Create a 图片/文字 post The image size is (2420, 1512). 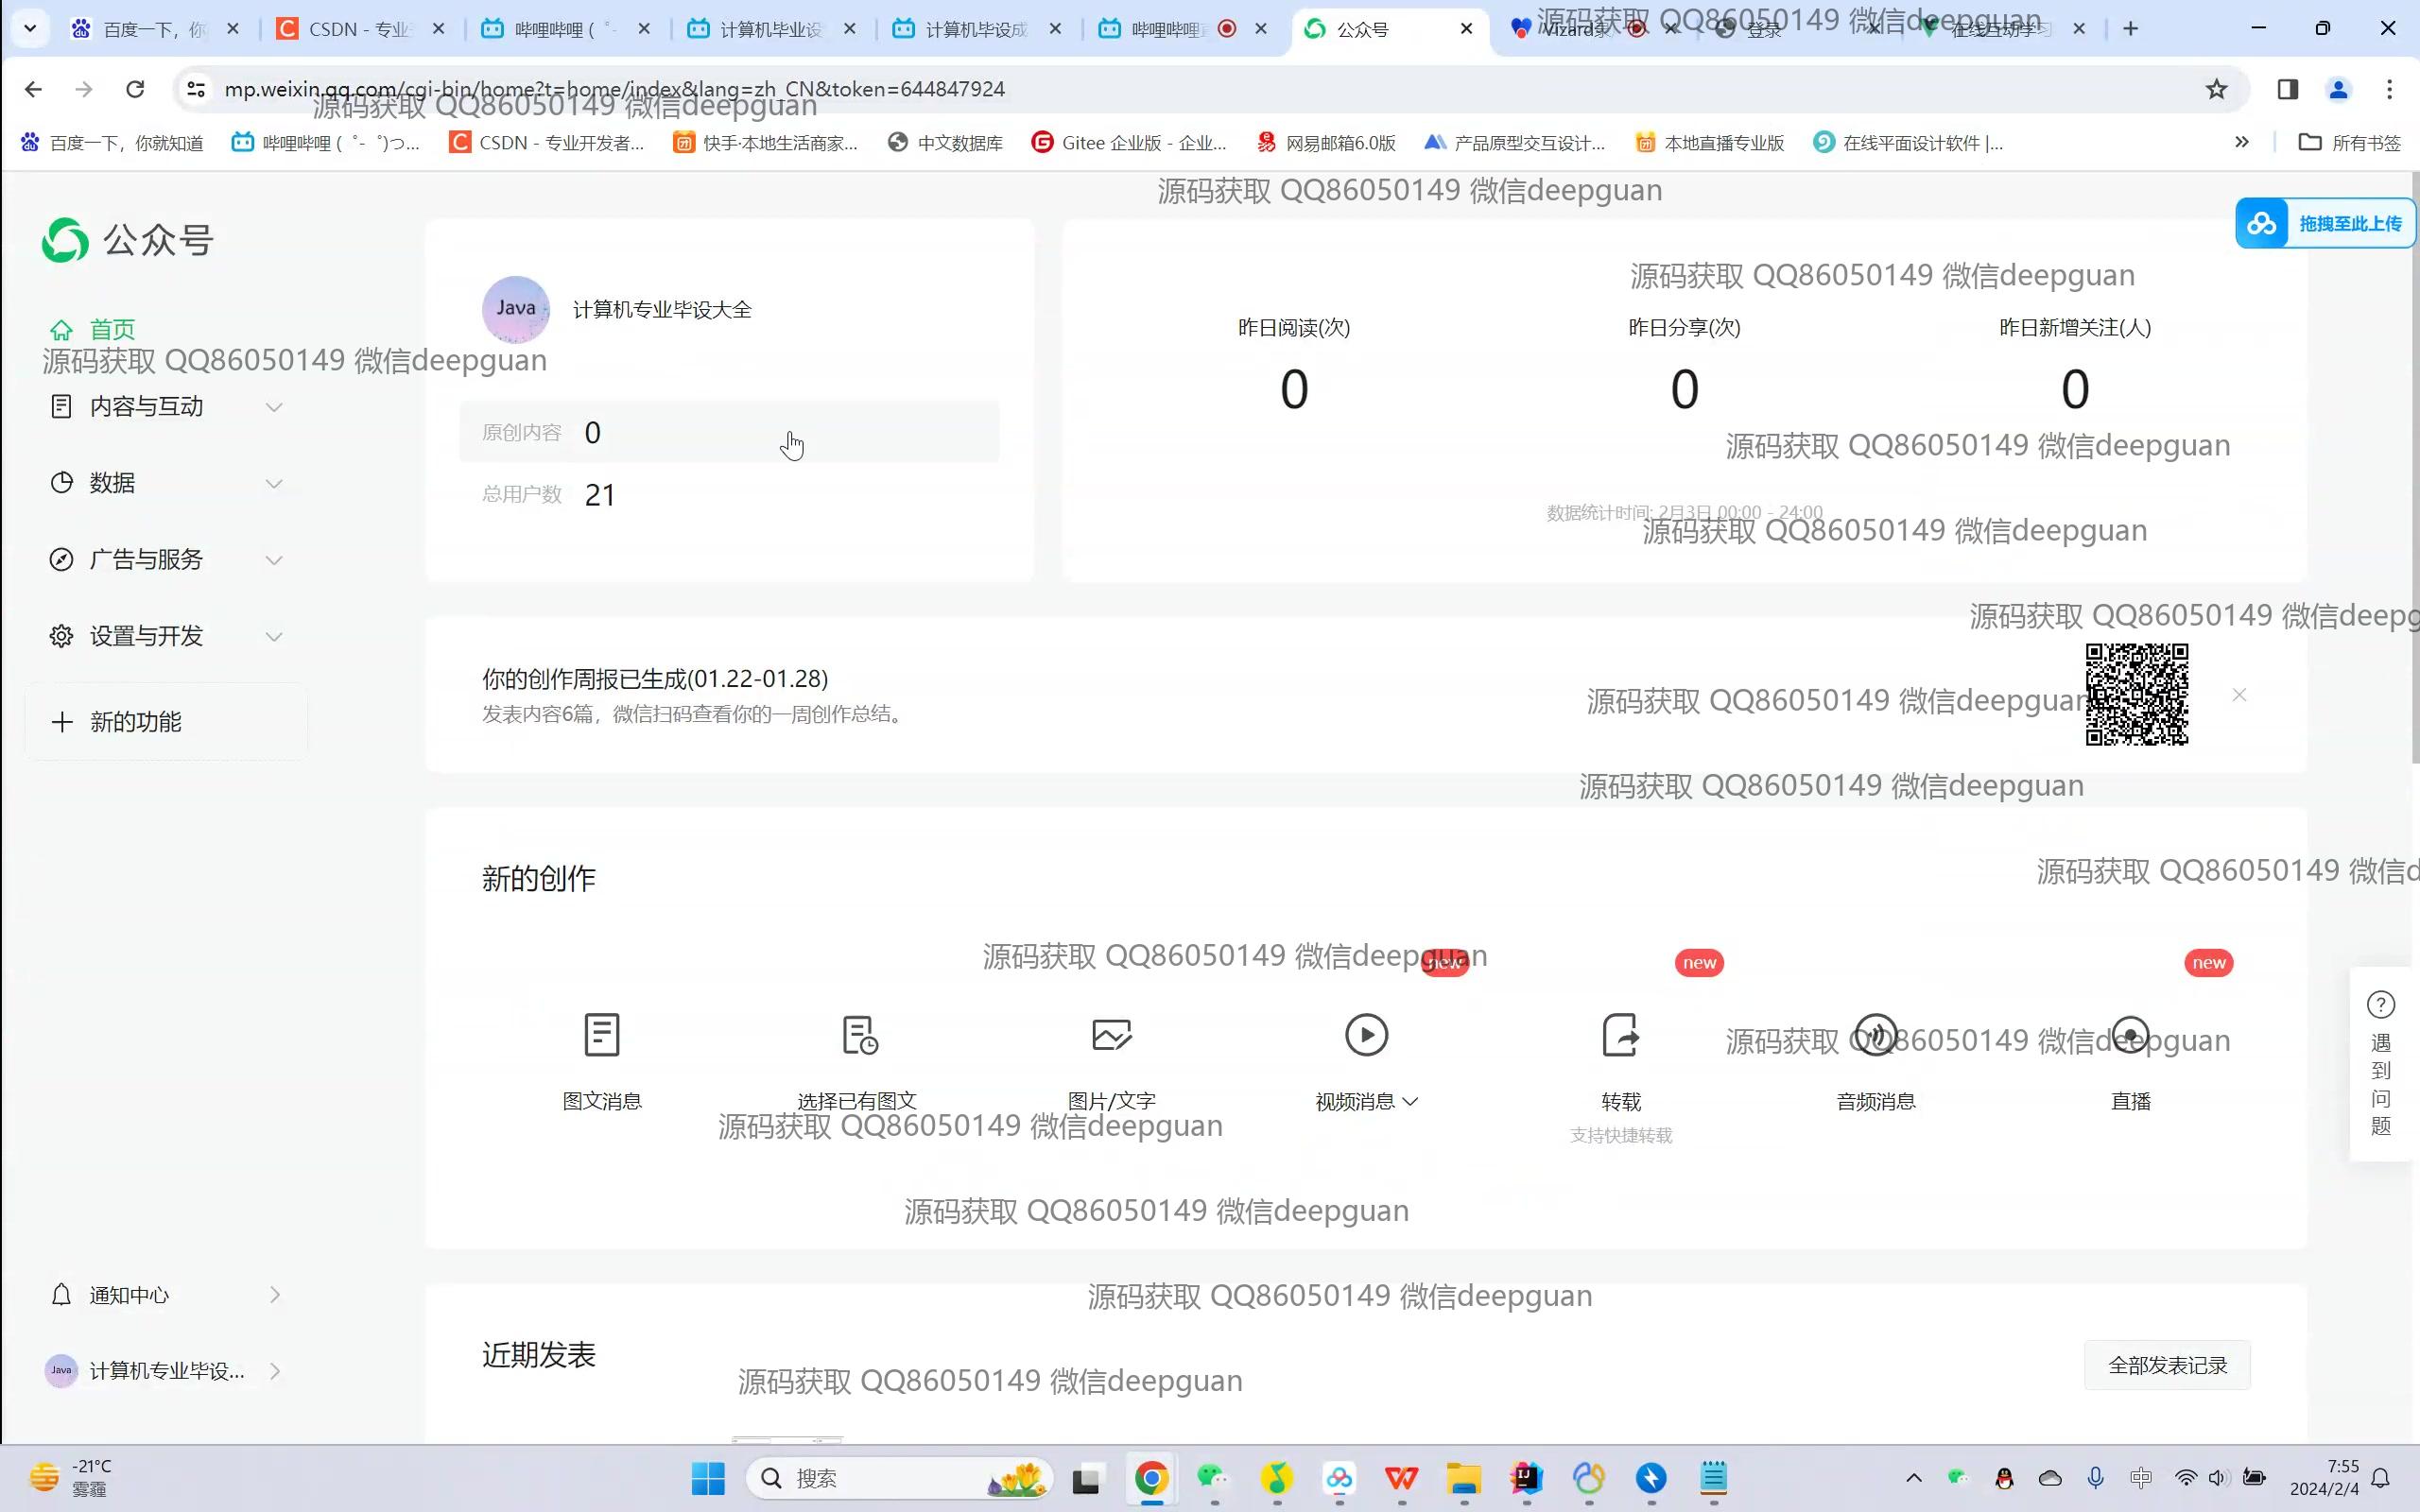1111,1035
